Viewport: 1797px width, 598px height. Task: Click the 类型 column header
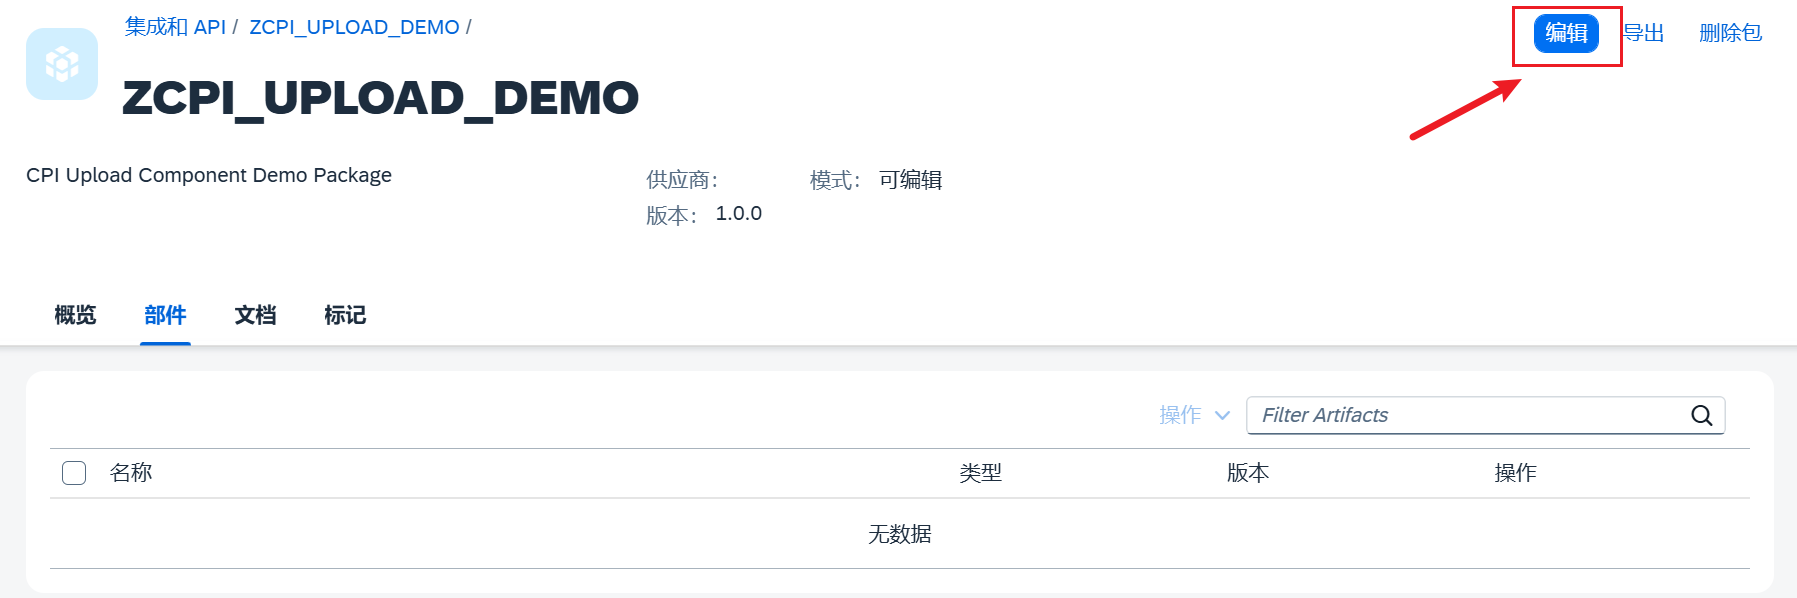980,473
